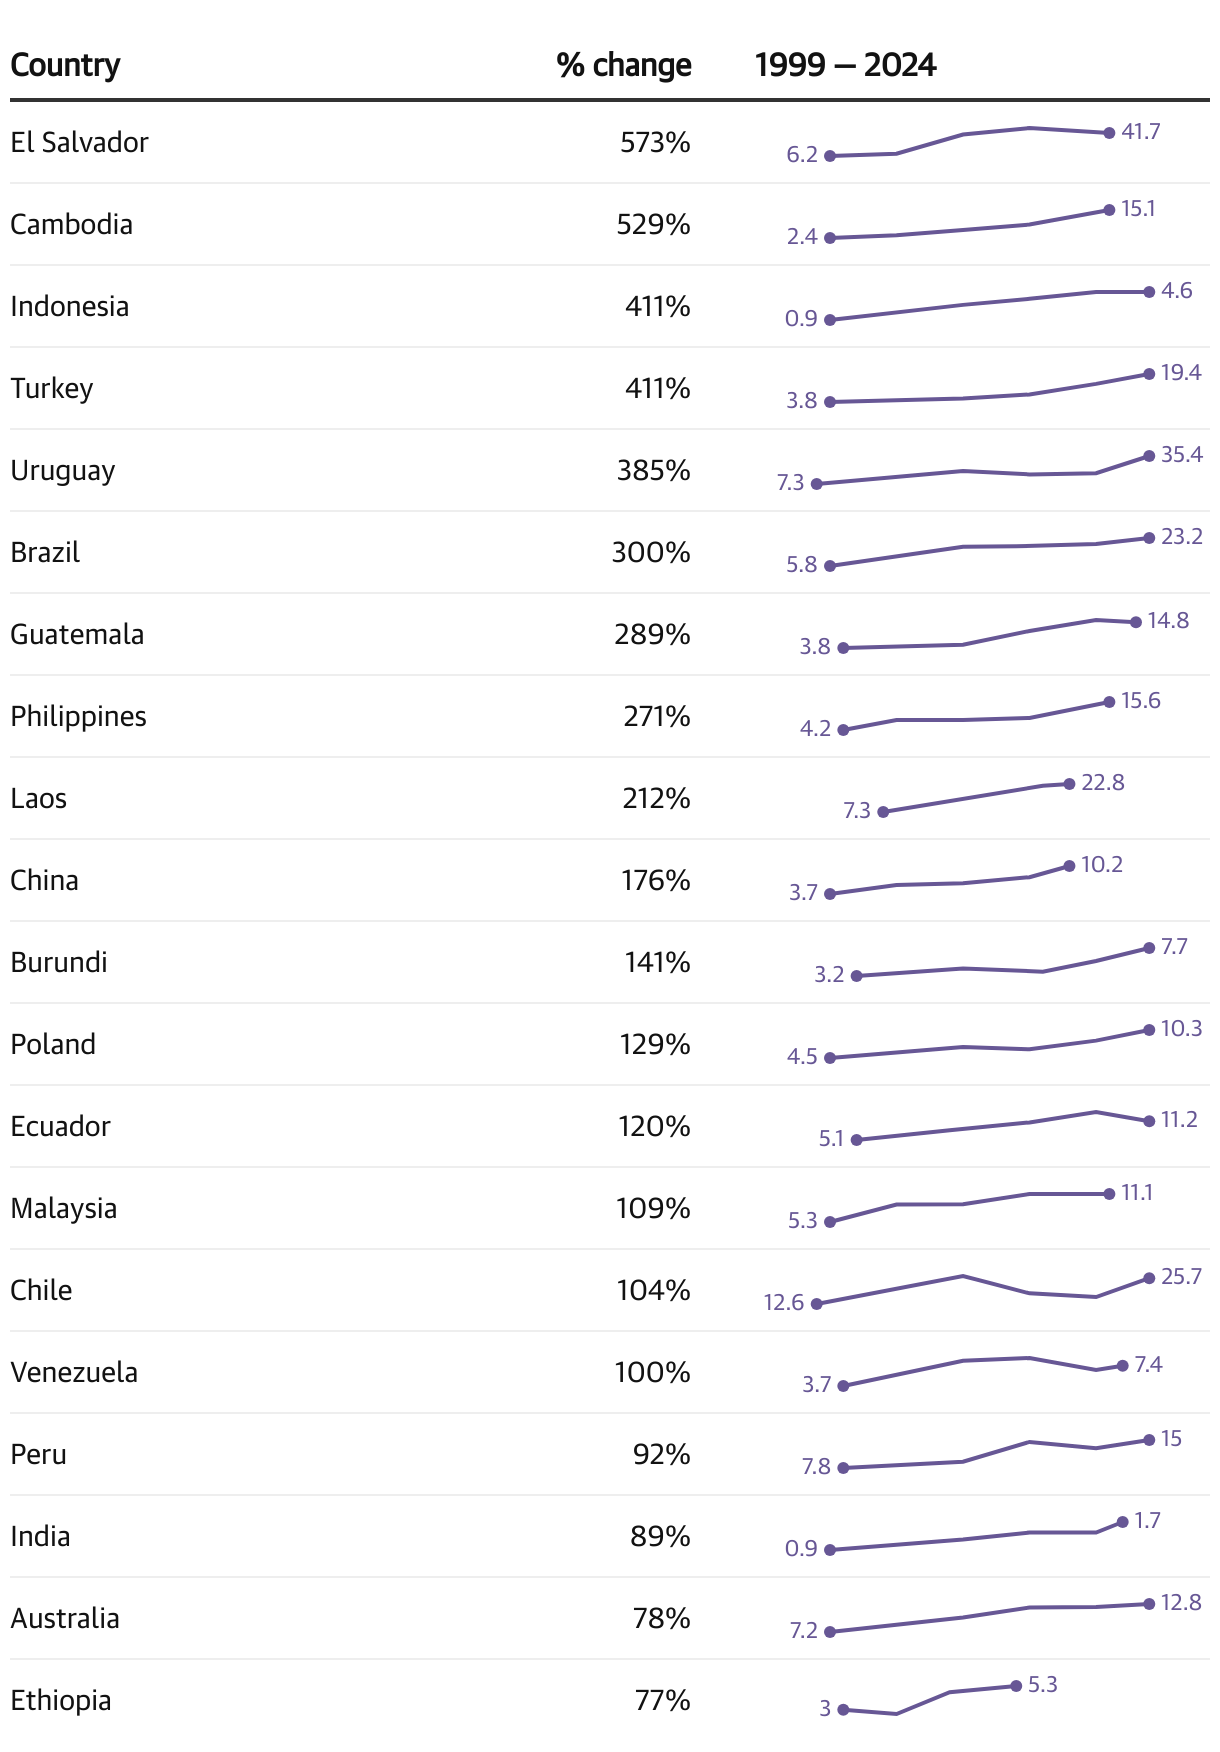The height and width of the screenshot is (1752, 1220).
Task: Click Guatemala's 289% change value
Action: coord(652,634)
